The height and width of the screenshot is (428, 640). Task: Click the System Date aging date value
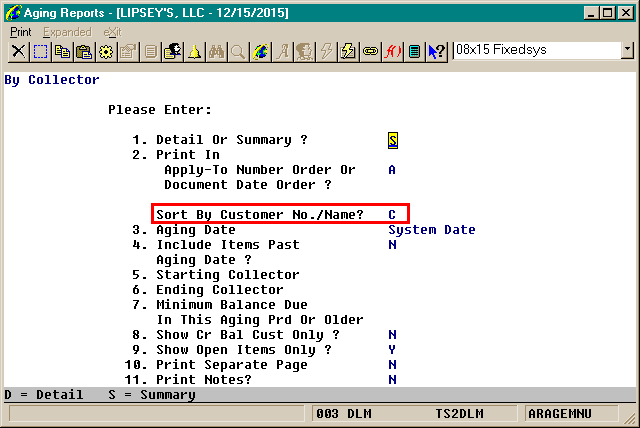[x=432, y=230]
